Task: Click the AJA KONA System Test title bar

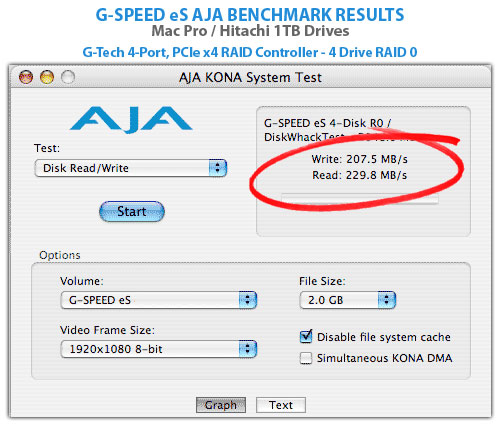Action: coord(250,77)
